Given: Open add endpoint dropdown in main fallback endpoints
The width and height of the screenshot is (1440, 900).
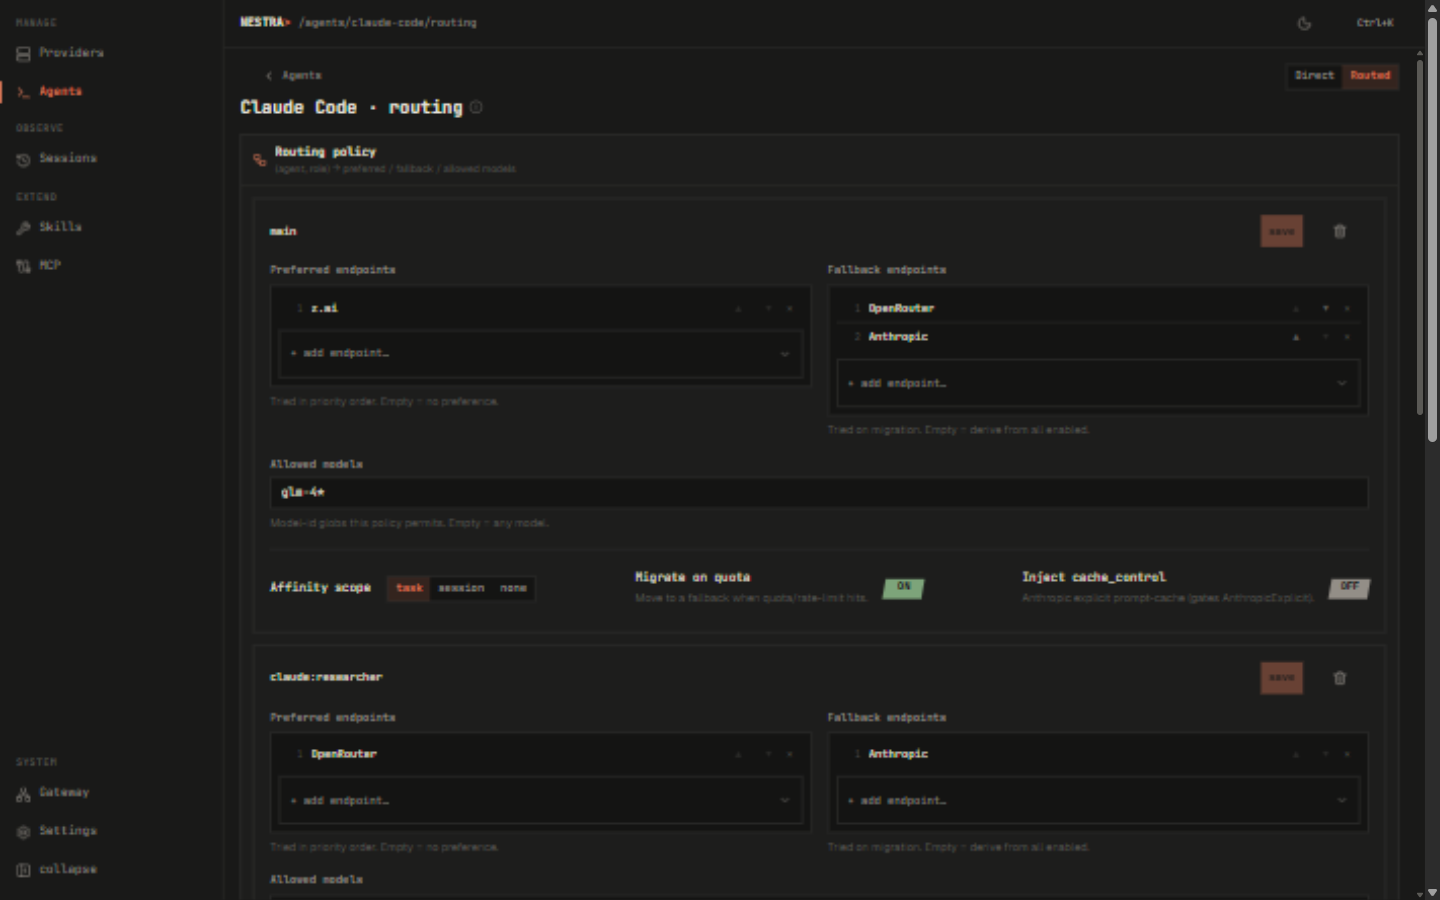Looking at the screenshot, I should pyautogui.click(x=1098, y=383).
